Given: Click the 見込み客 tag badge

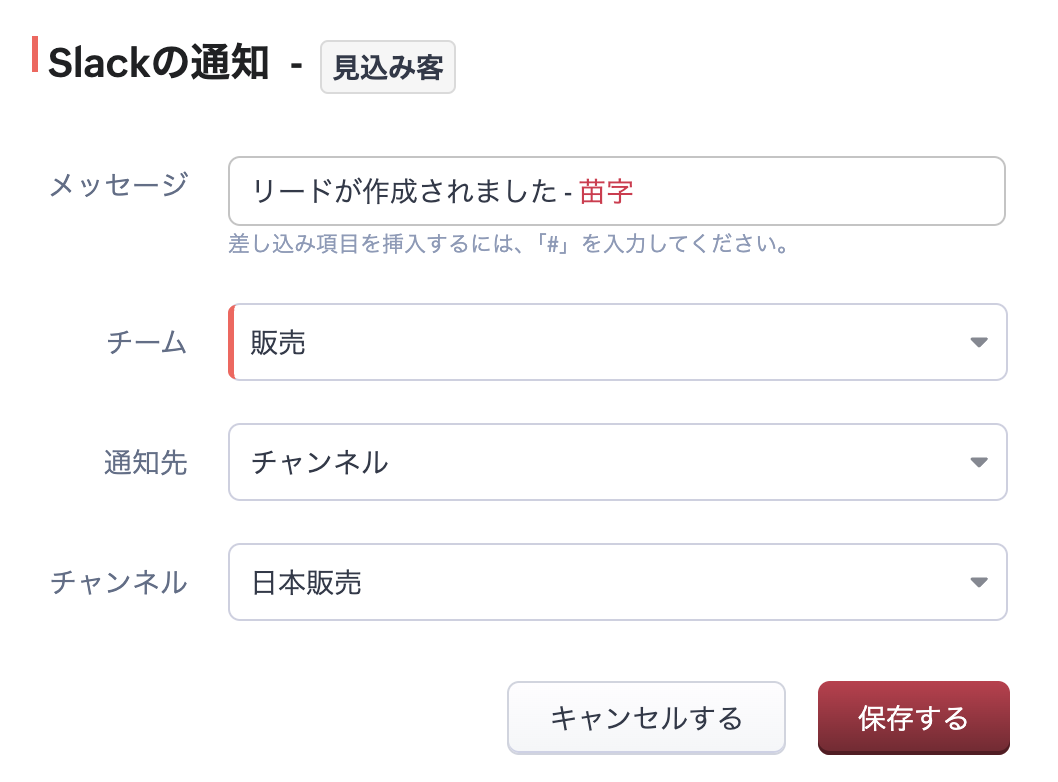Looking at the screenshot, I should (387, 67).
